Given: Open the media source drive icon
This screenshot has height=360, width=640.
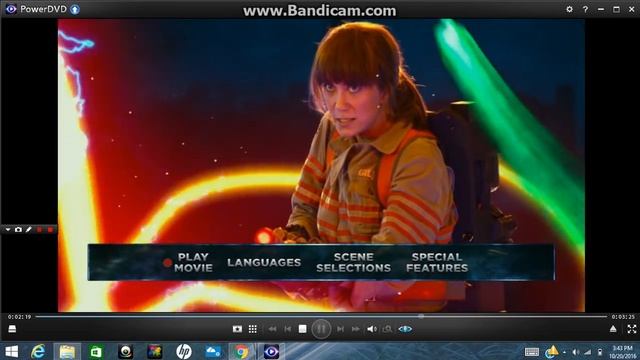Looking at the screenshot, I should point(12,329).
